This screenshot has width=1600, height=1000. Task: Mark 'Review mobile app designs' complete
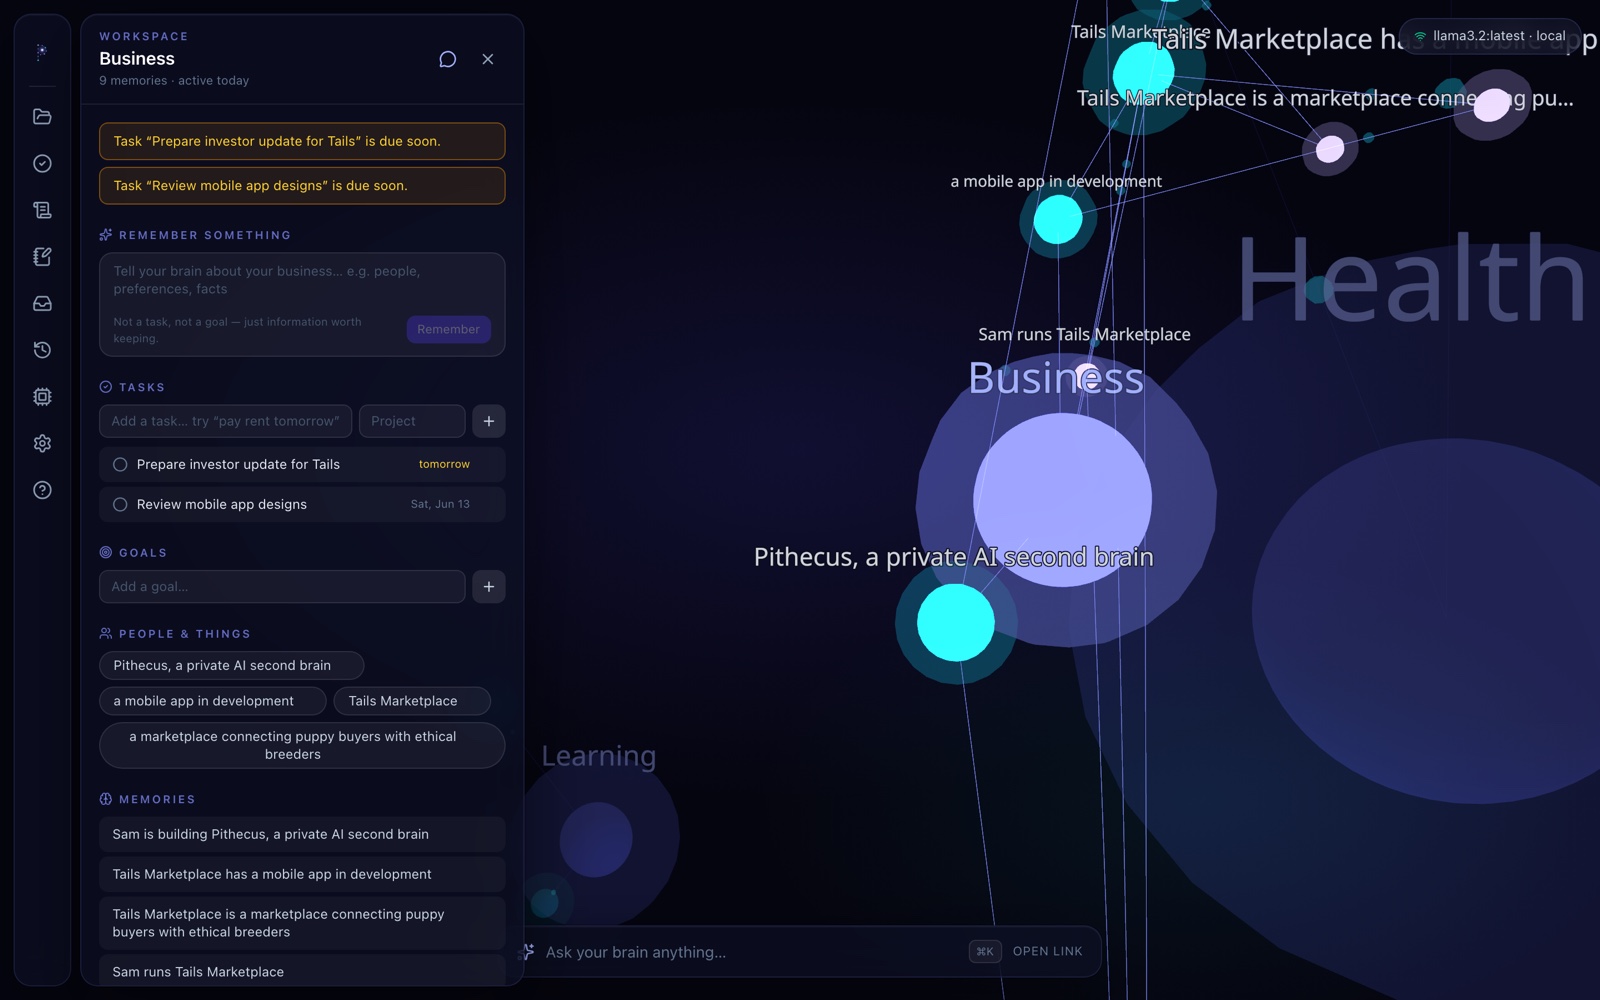[120, 504]
